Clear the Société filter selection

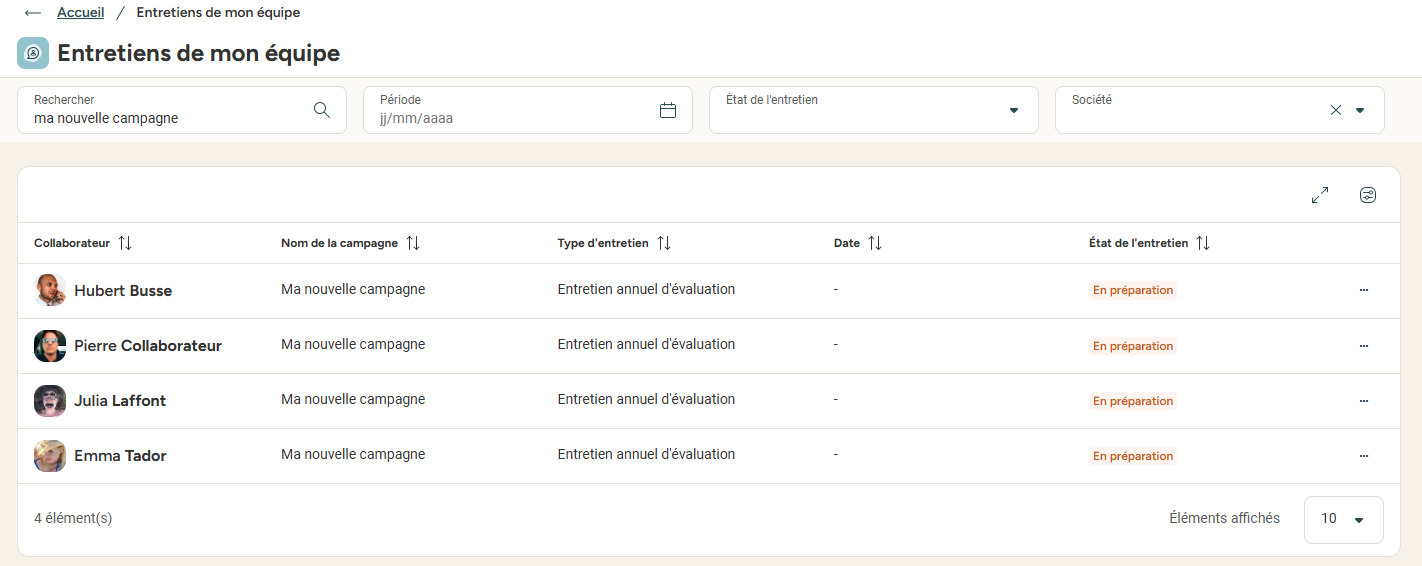(1336, 110)
